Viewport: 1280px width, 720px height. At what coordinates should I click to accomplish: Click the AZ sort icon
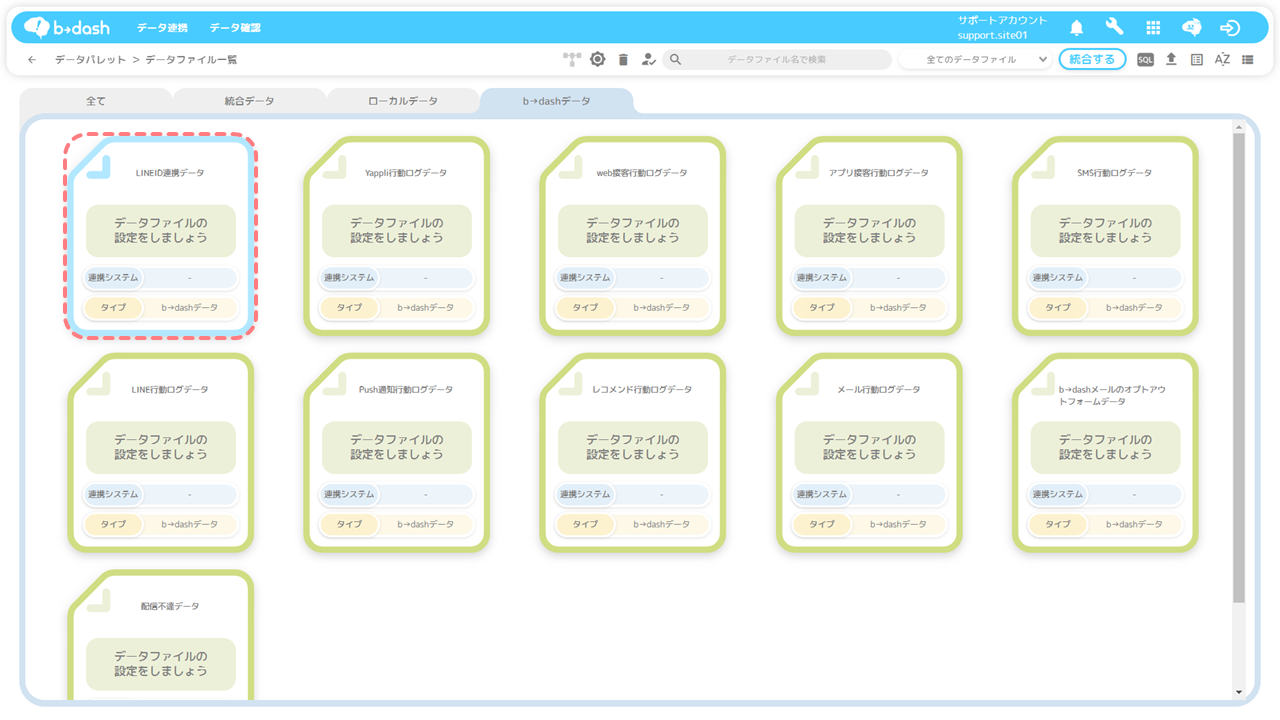[x=1222, y=60]
